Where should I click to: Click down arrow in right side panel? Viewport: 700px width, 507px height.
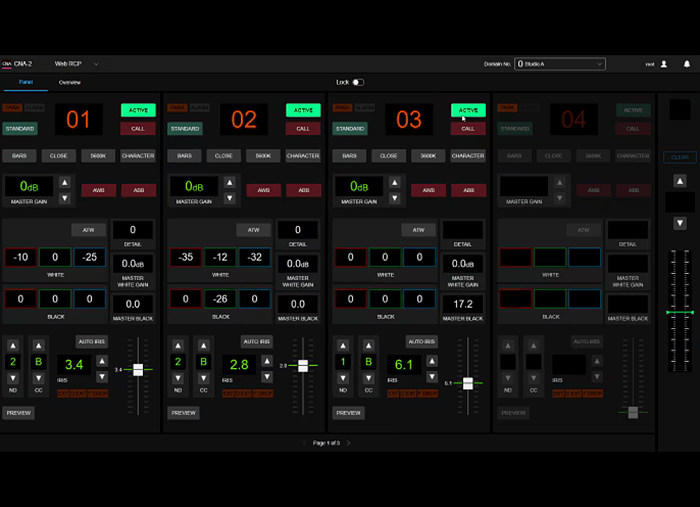click(x=680, y=223)
